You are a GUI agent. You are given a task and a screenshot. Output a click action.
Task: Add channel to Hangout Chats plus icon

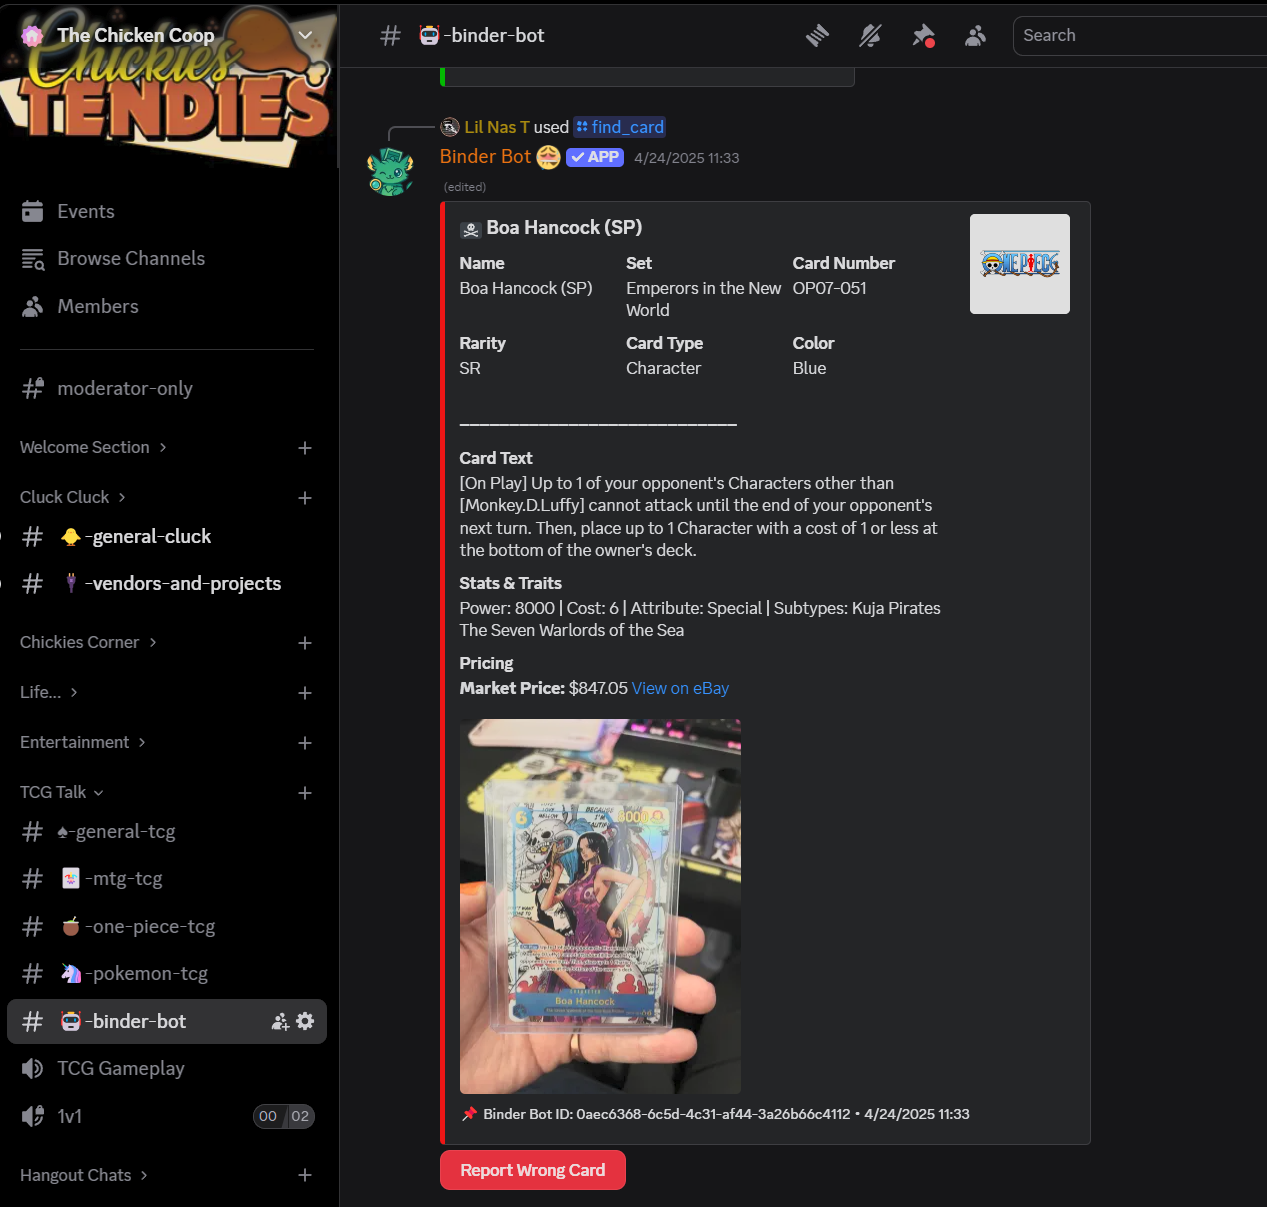point(305,1176)
